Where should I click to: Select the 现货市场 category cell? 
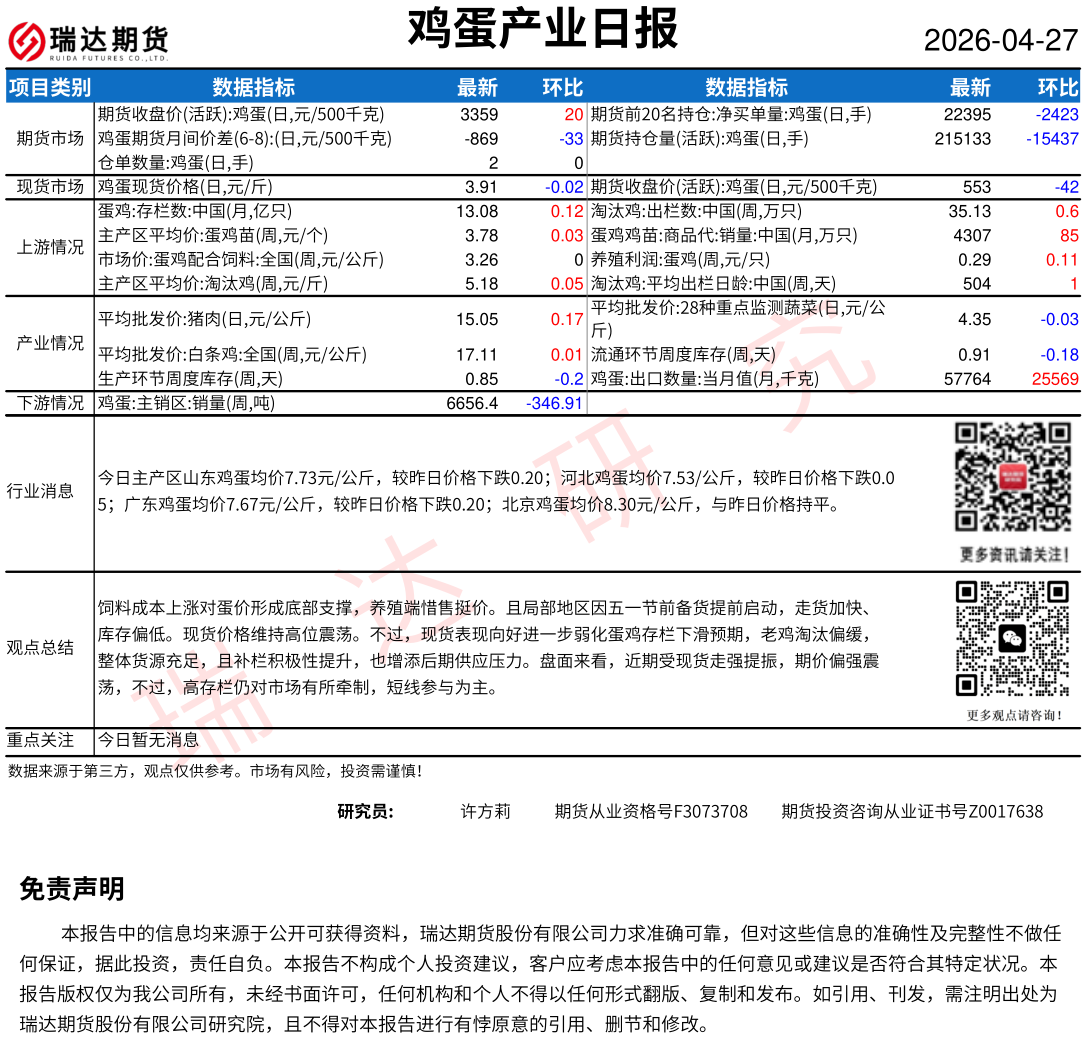(50, 186)
